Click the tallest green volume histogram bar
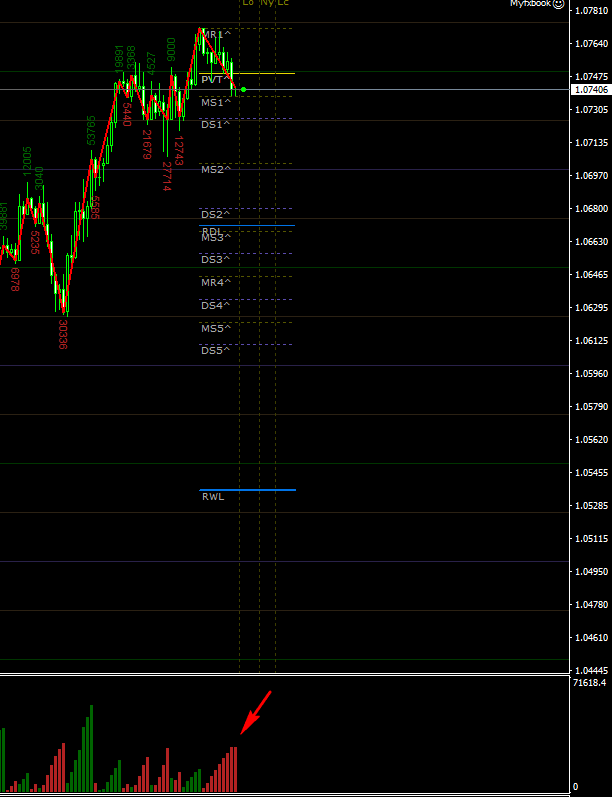This screenshot has height=797, width=612. pos(91,748)
